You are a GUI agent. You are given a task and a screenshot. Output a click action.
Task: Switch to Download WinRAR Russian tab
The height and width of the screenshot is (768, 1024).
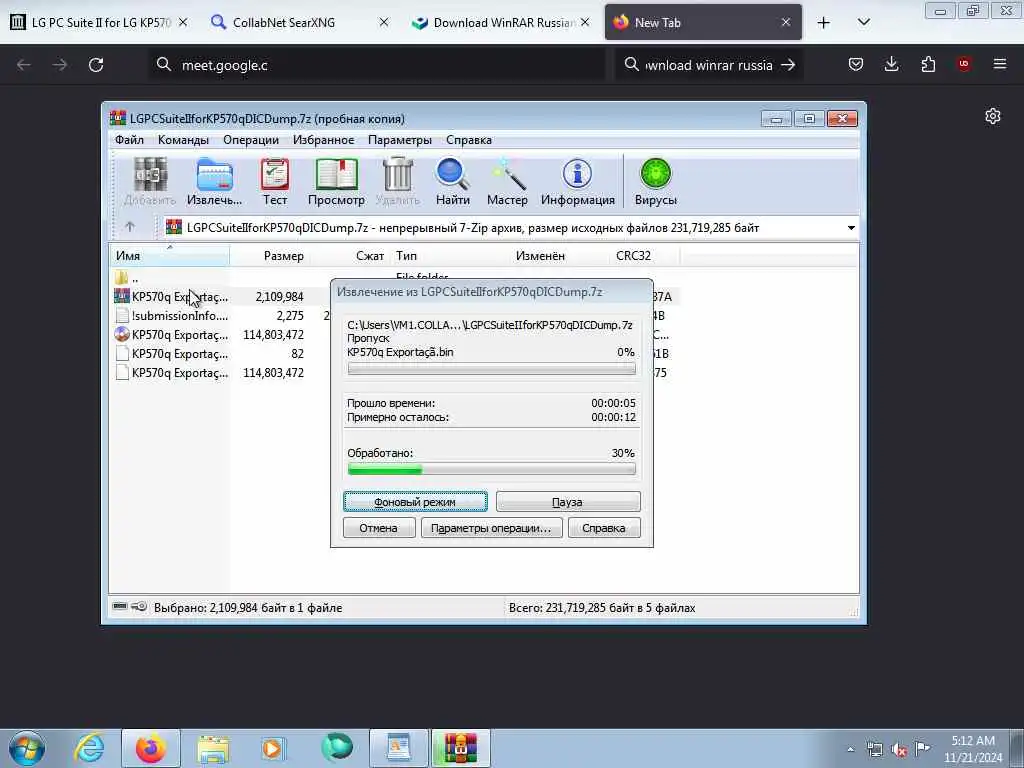point(503,22)
